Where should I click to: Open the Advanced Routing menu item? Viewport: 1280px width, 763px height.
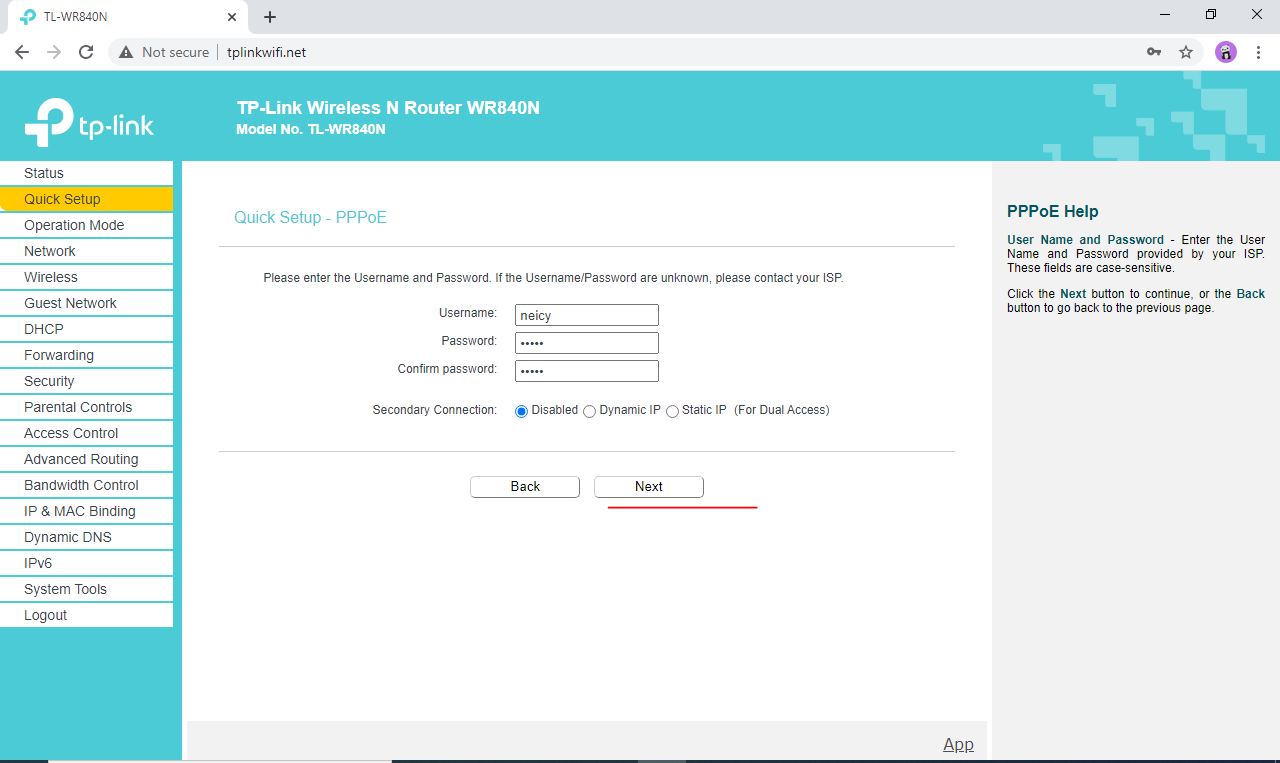pos(87,459)
